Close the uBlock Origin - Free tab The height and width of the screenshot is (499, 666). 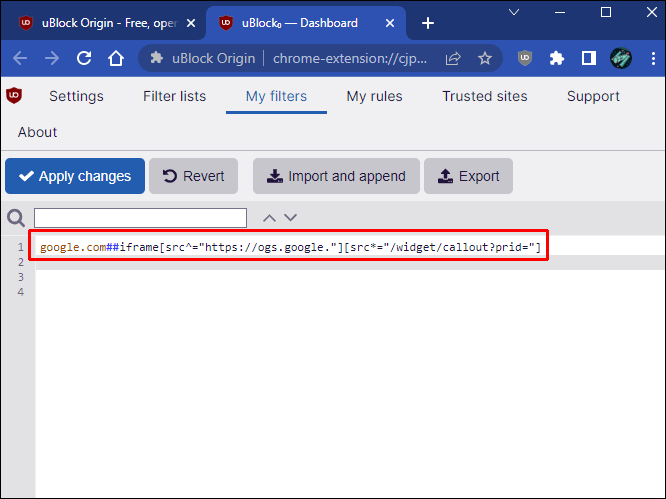(x=191, y=23)
